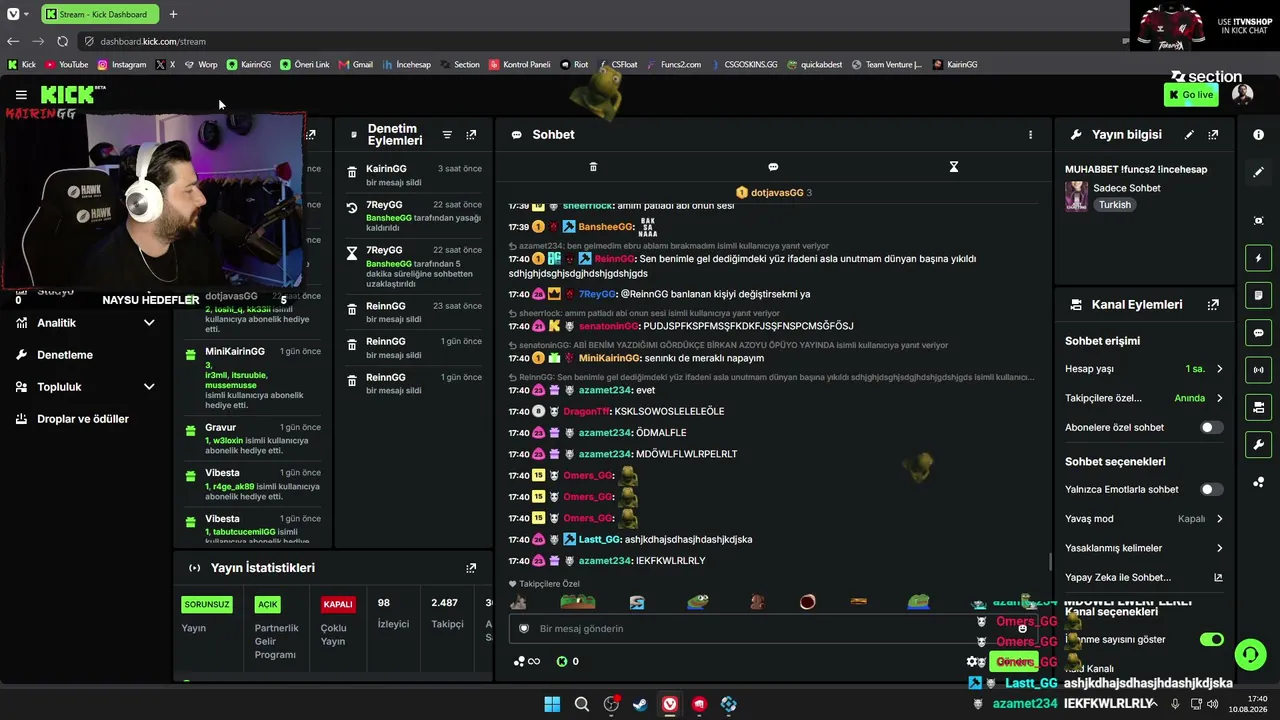Viewport: 1280px width, 720px height.
Task: Open the Instagram bookmark
Action: click(122, 64)
